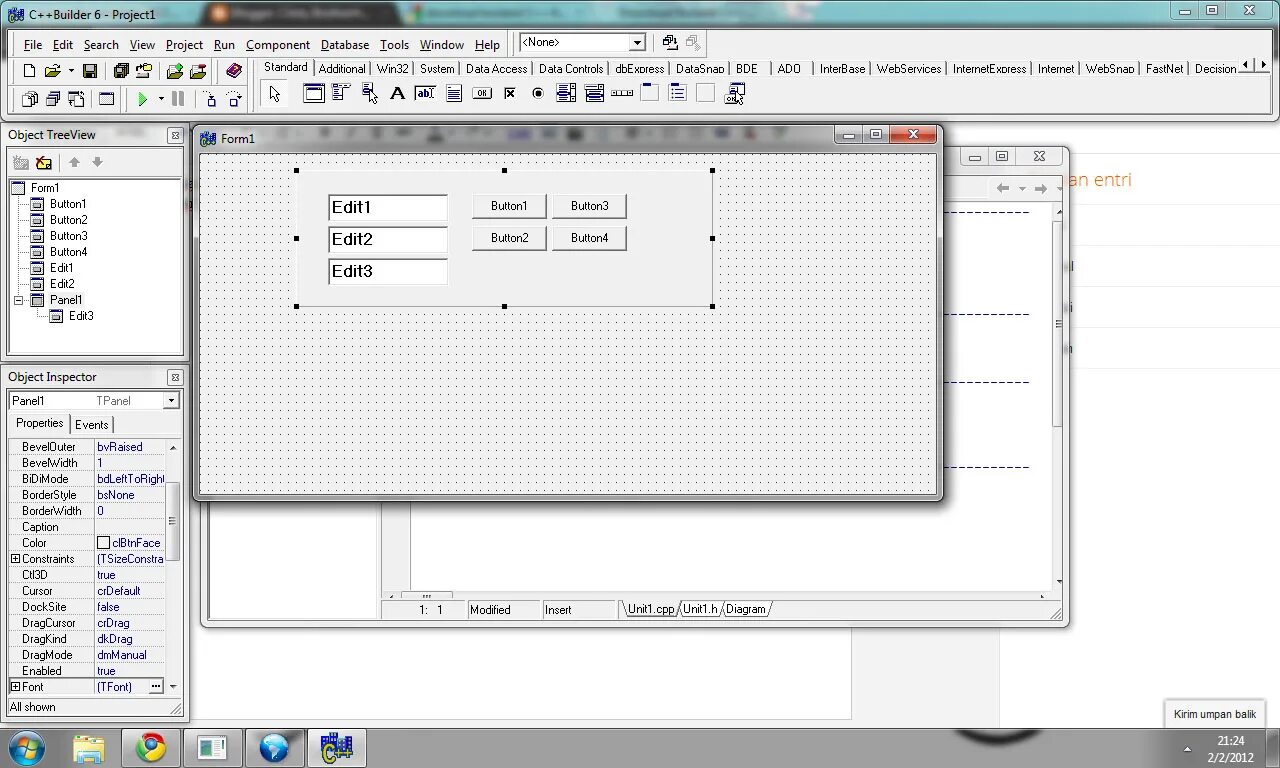Image resolution: width=1280 pixels, height=768 pixels.
Task: Select the ScrollBar component icon
Action: (621, 93)
